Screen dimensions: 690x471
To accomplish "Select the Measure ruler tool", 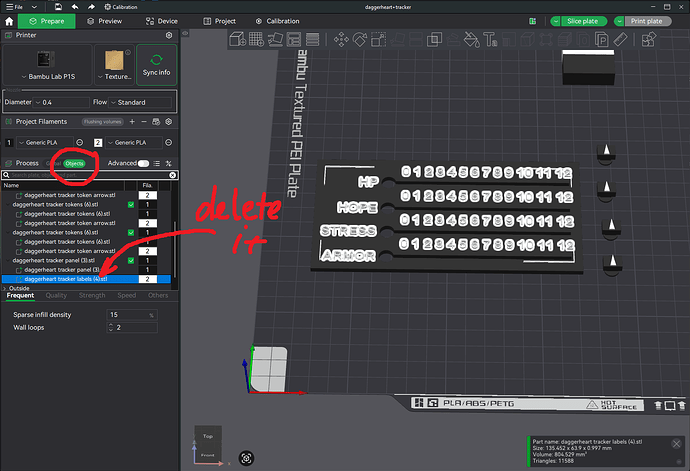I will click(620, 40).
